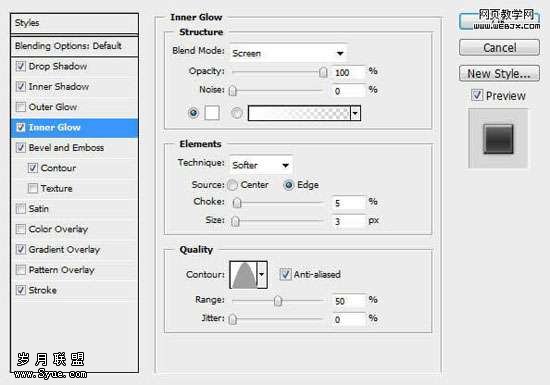
Task: Click the Choke slider handle
Action: [237, 203]
